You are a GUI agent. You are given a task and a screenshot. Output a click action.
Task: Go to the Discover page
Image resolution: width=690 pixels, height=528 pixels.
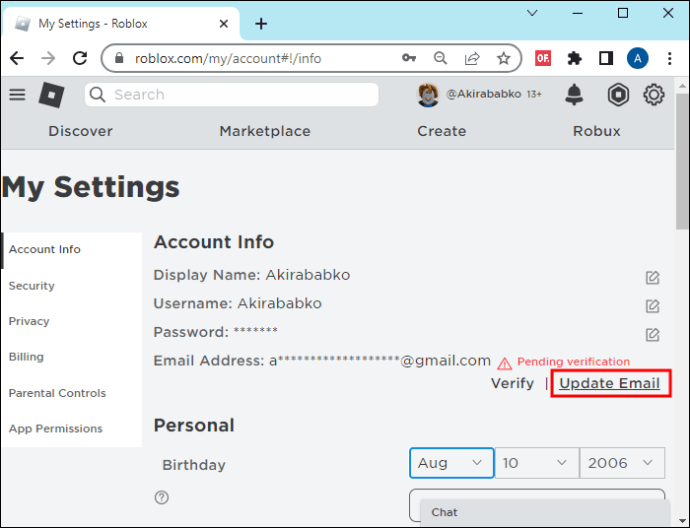pyautogui.click(x=81, y=131)
